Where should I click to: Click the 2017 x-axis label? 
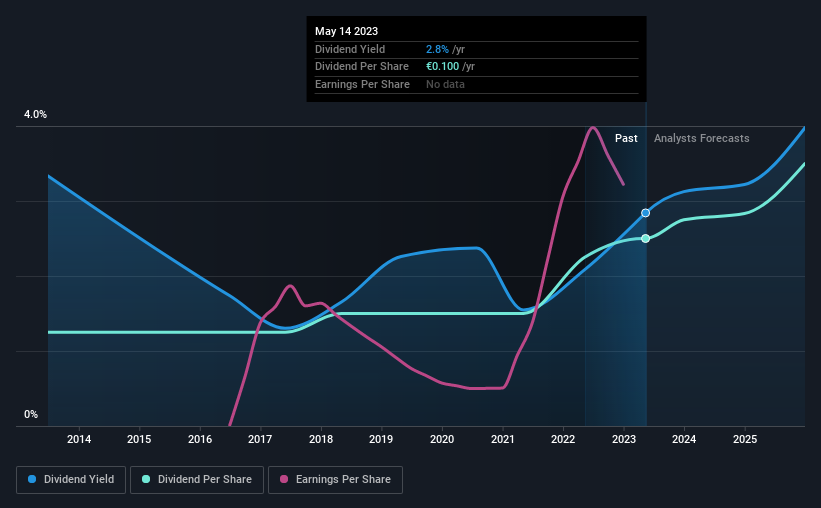pos(260,439)
